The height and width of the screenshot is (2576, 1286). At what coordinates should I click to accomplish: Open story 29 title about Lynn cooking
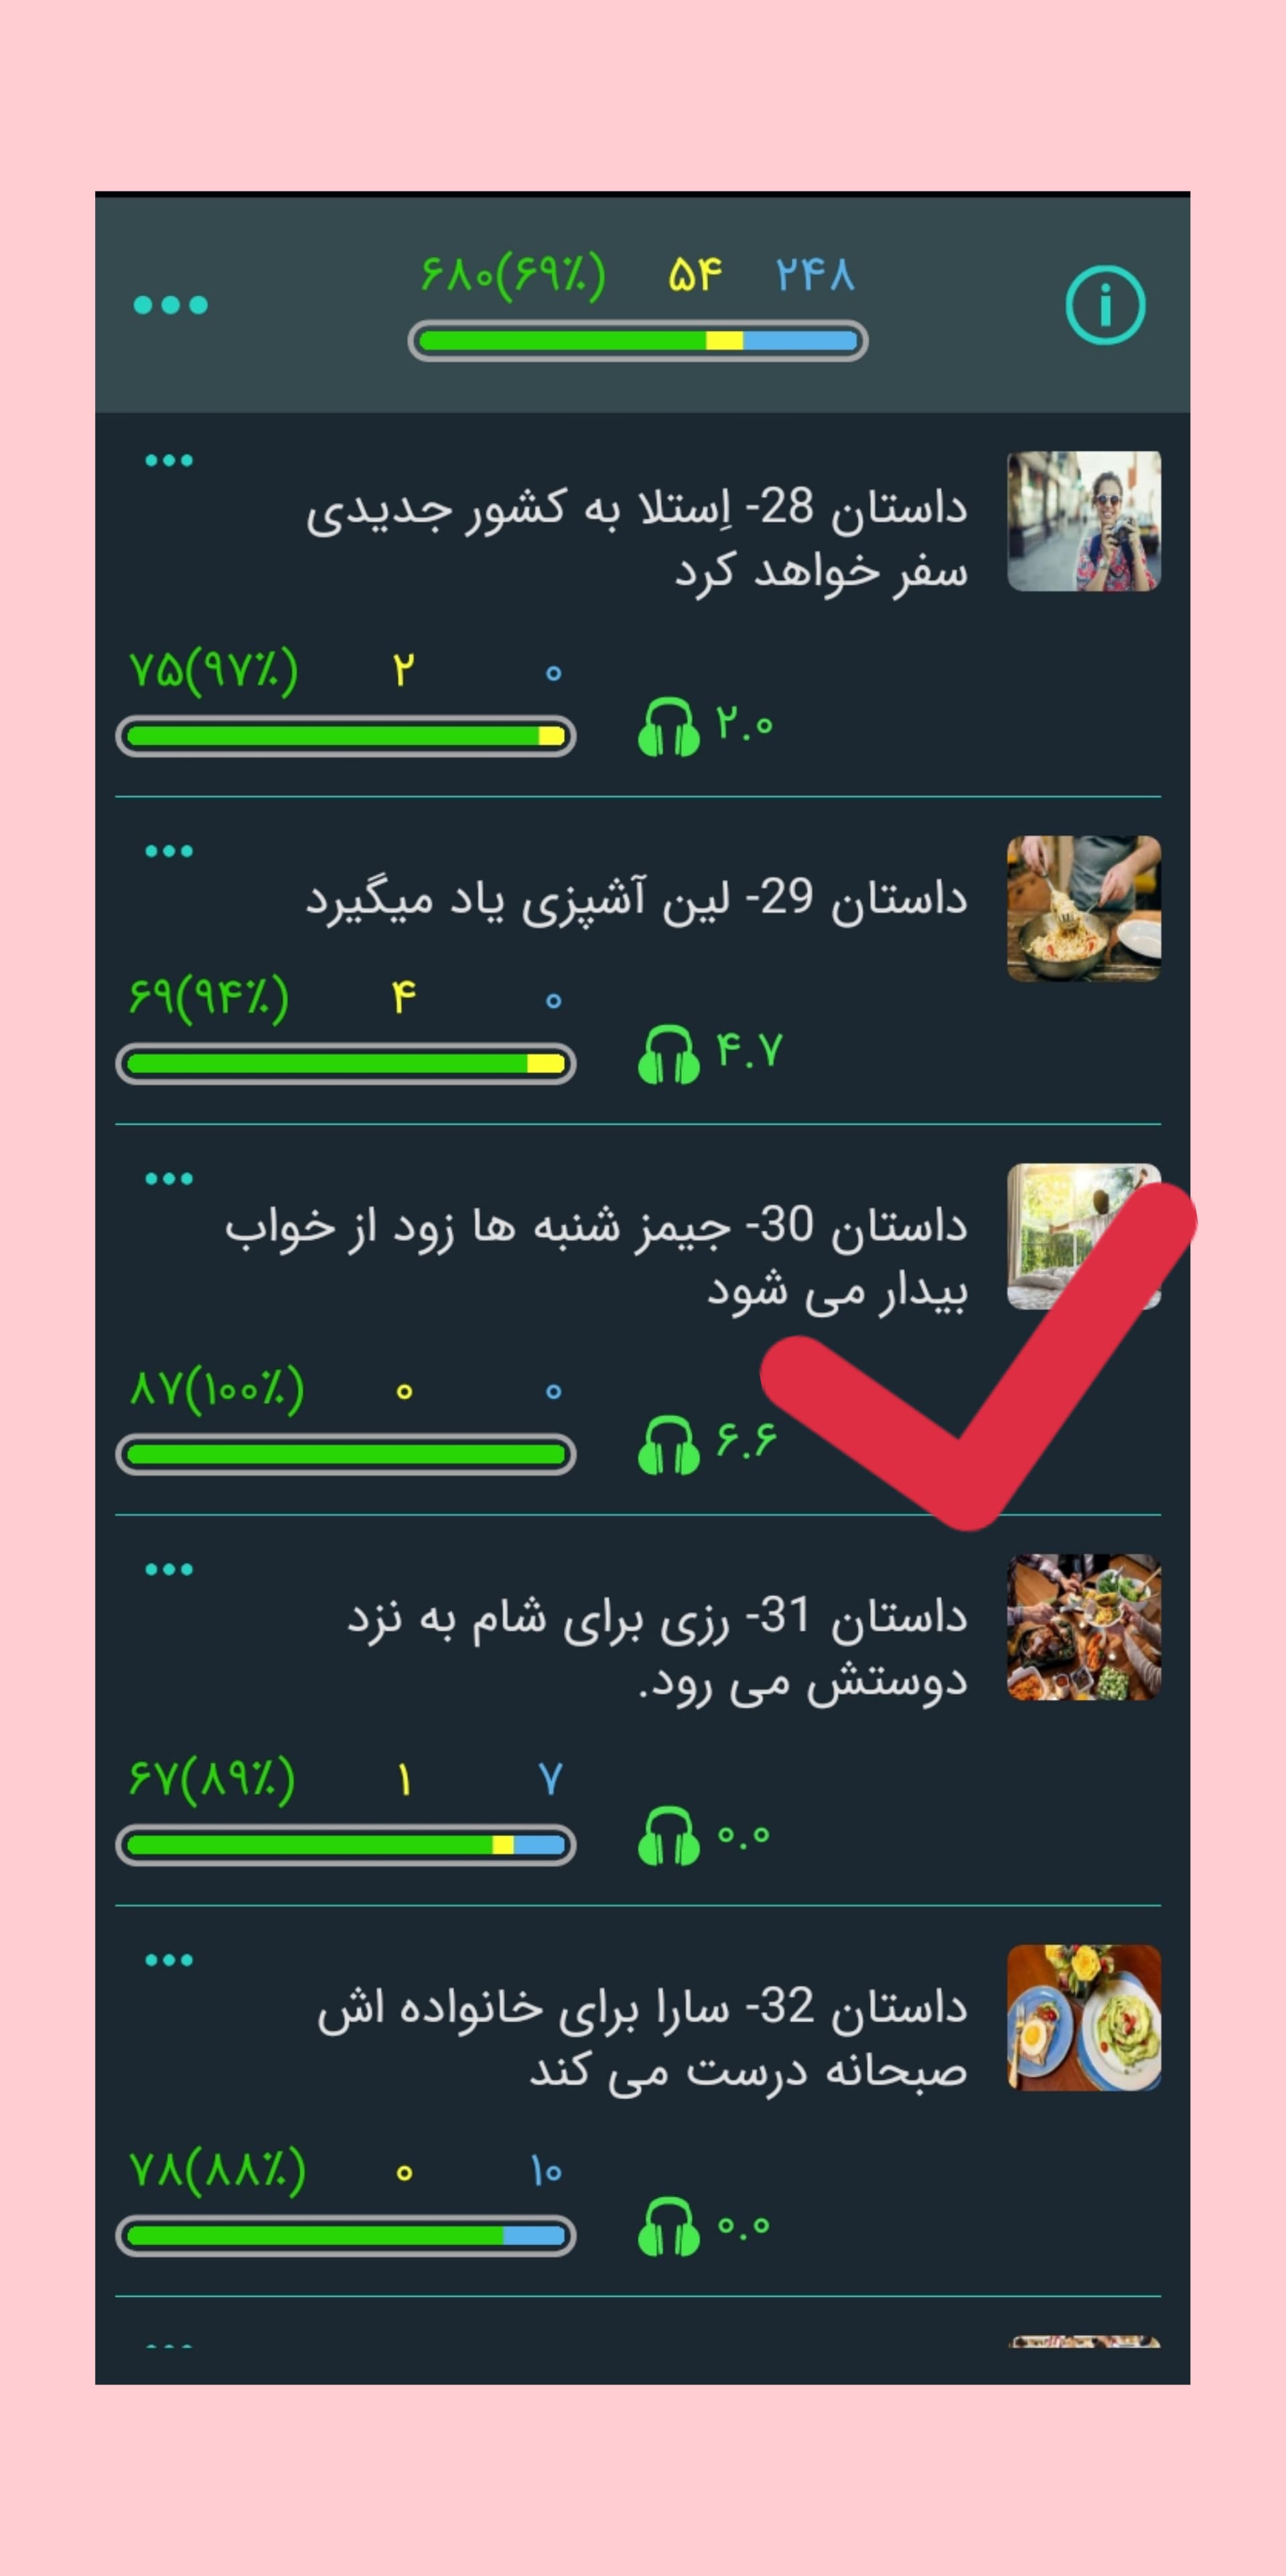(637, 898)
